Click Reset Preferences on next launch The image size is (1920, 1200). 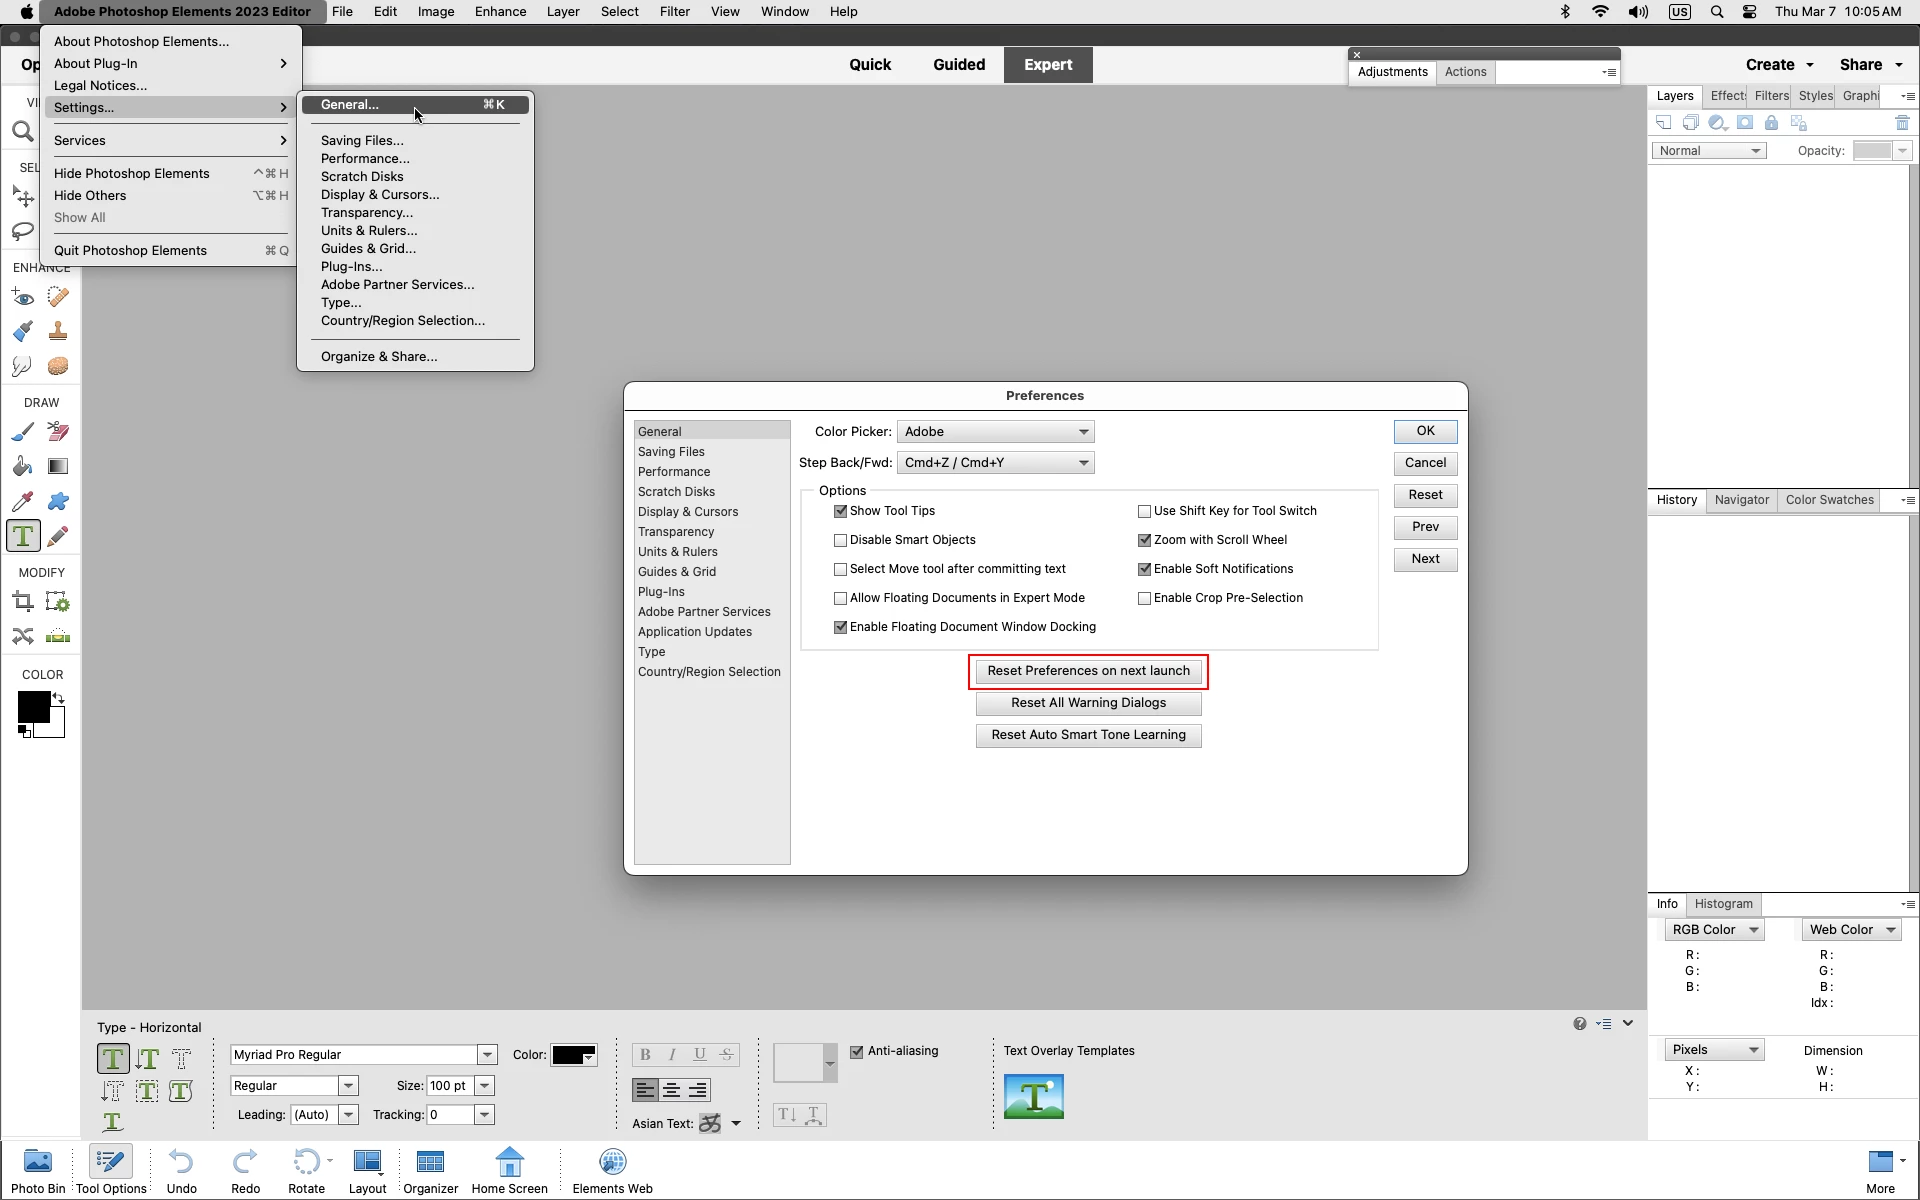pos(1088,671)
